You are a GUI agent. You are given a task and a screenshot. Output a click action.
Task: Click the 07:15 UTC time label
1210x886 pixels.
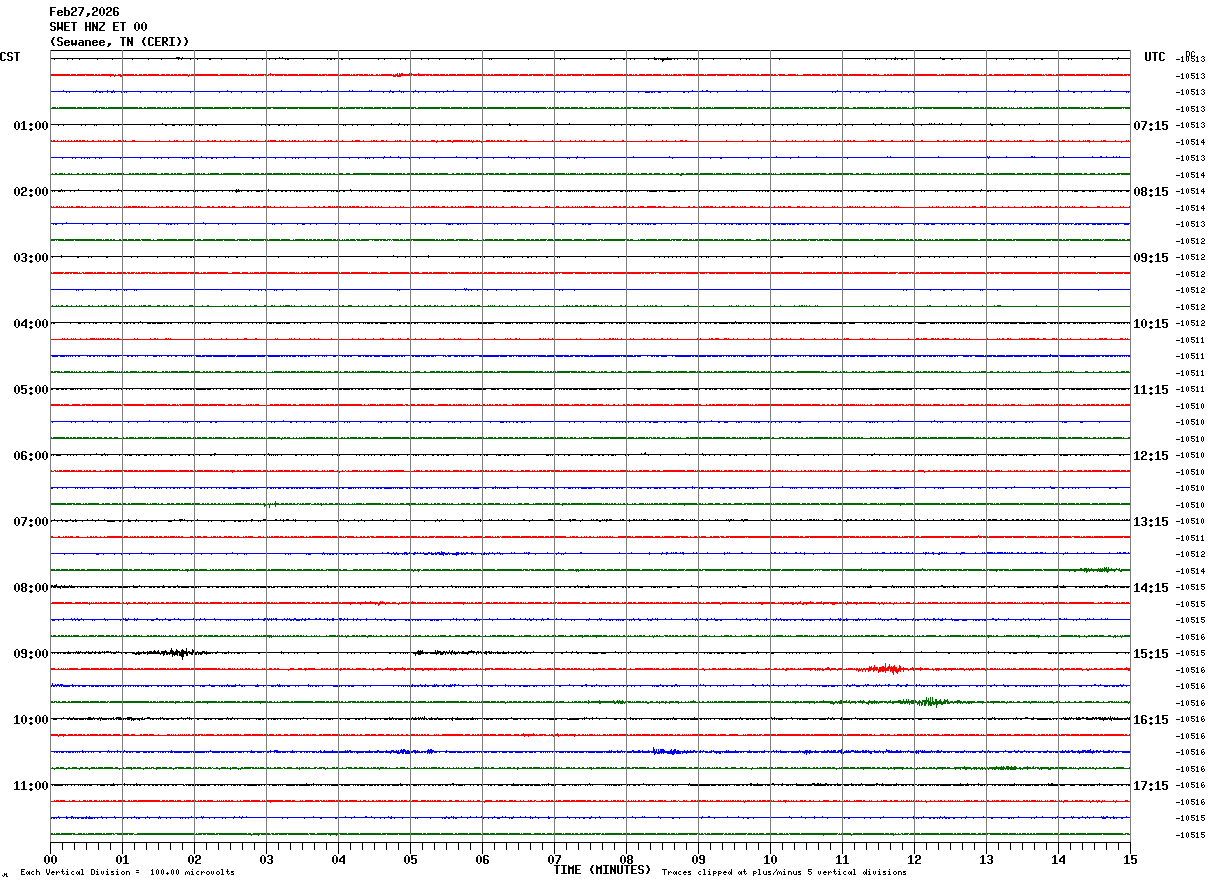tap(1150, 126)
